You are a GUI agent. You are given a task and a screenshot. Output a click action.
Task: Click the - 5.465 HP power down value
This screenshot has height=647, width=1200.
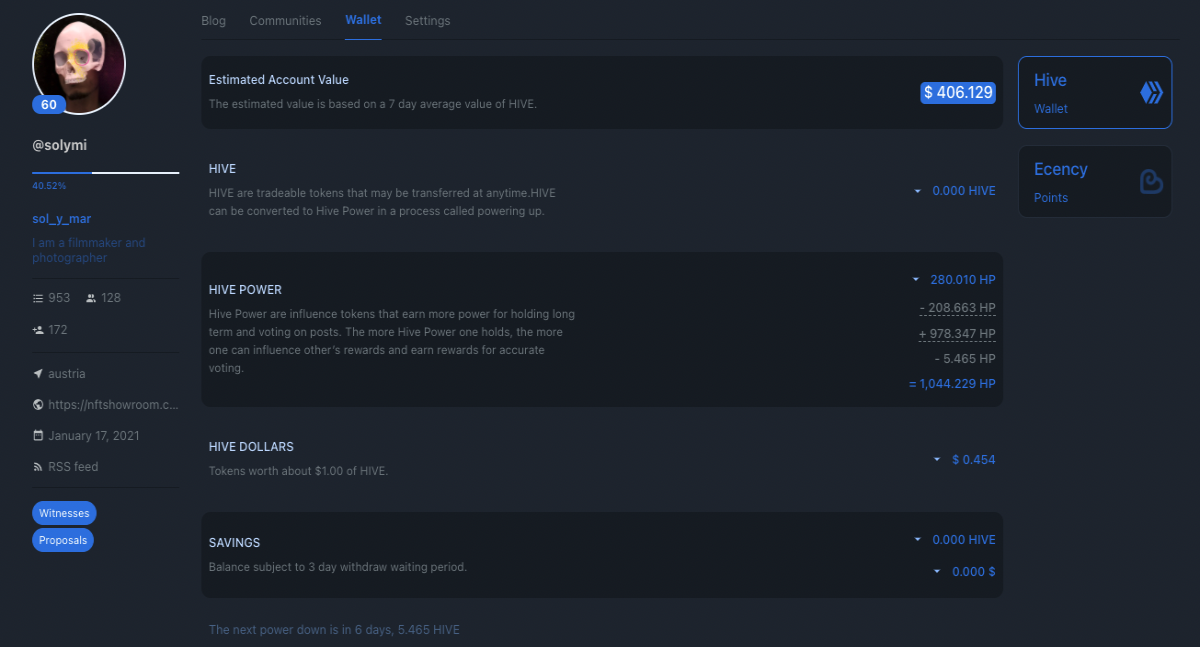click(x=964, y=358)
